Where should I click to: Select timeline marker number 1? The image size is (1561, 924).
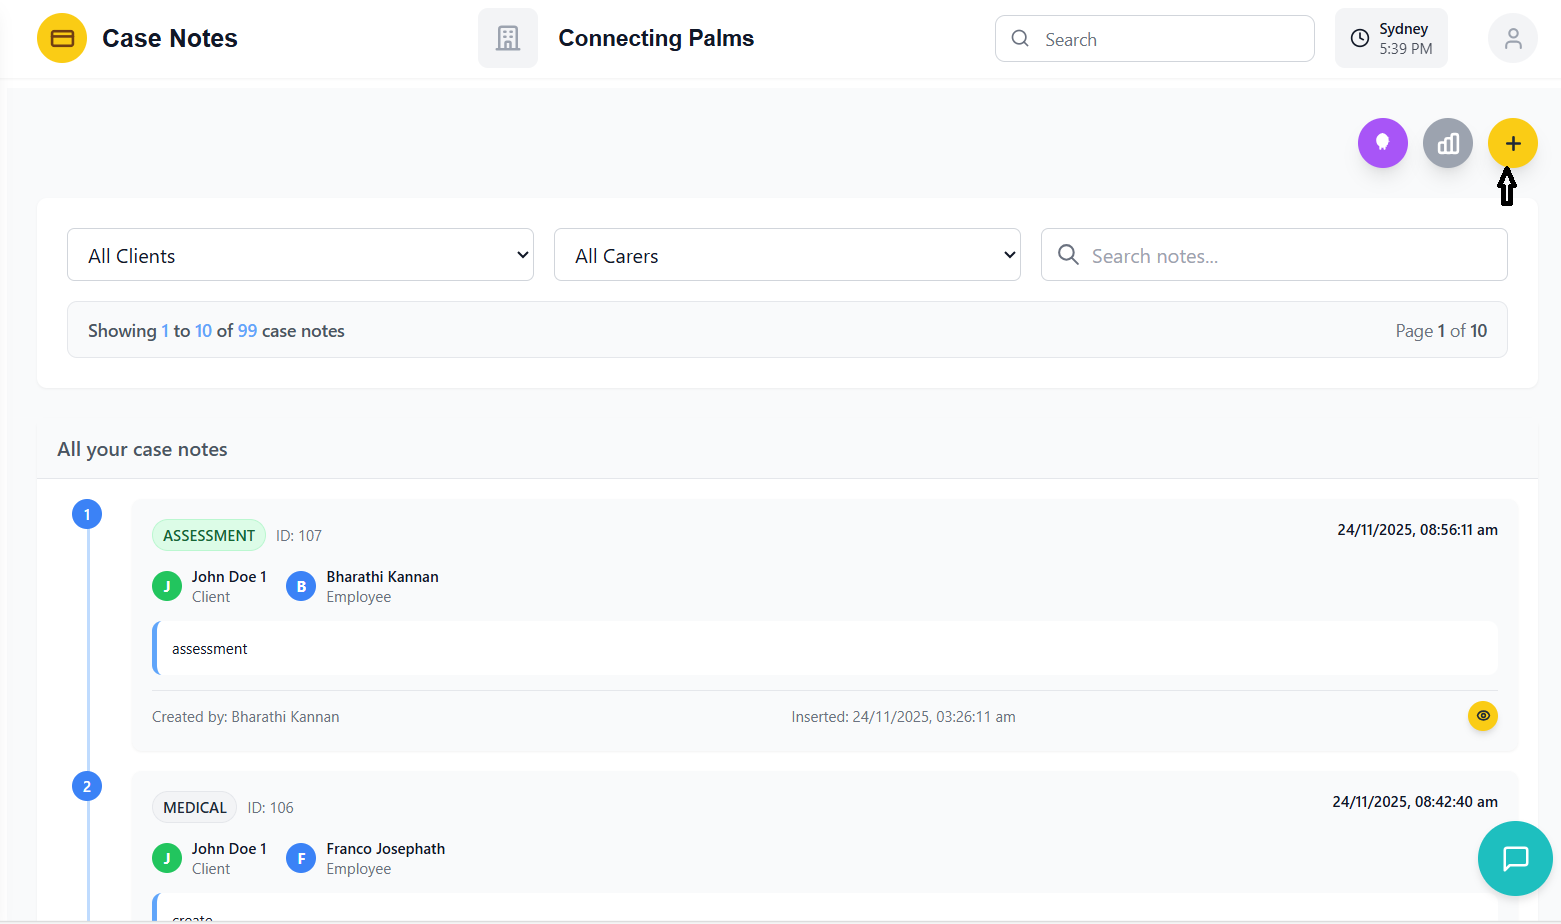[x=87, y=514]
